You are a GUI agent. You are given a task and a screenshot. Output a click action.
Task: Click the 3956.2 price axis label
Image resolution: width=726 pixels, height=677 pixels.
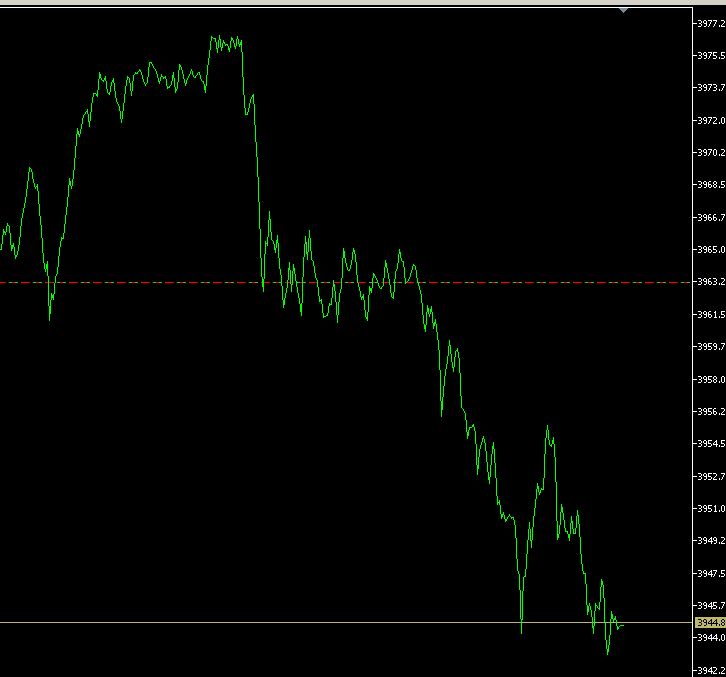tap(710, 411)
